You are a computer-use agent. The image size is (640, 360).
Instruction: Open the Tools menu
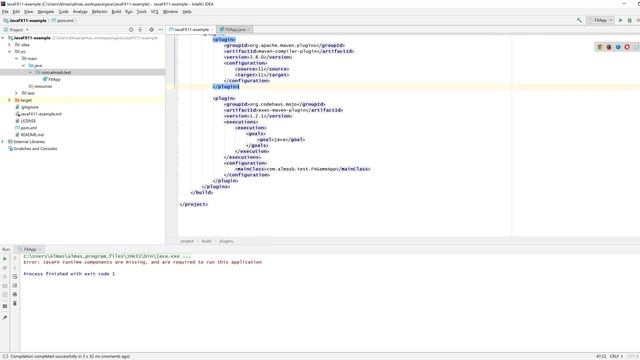pos(142,12)
